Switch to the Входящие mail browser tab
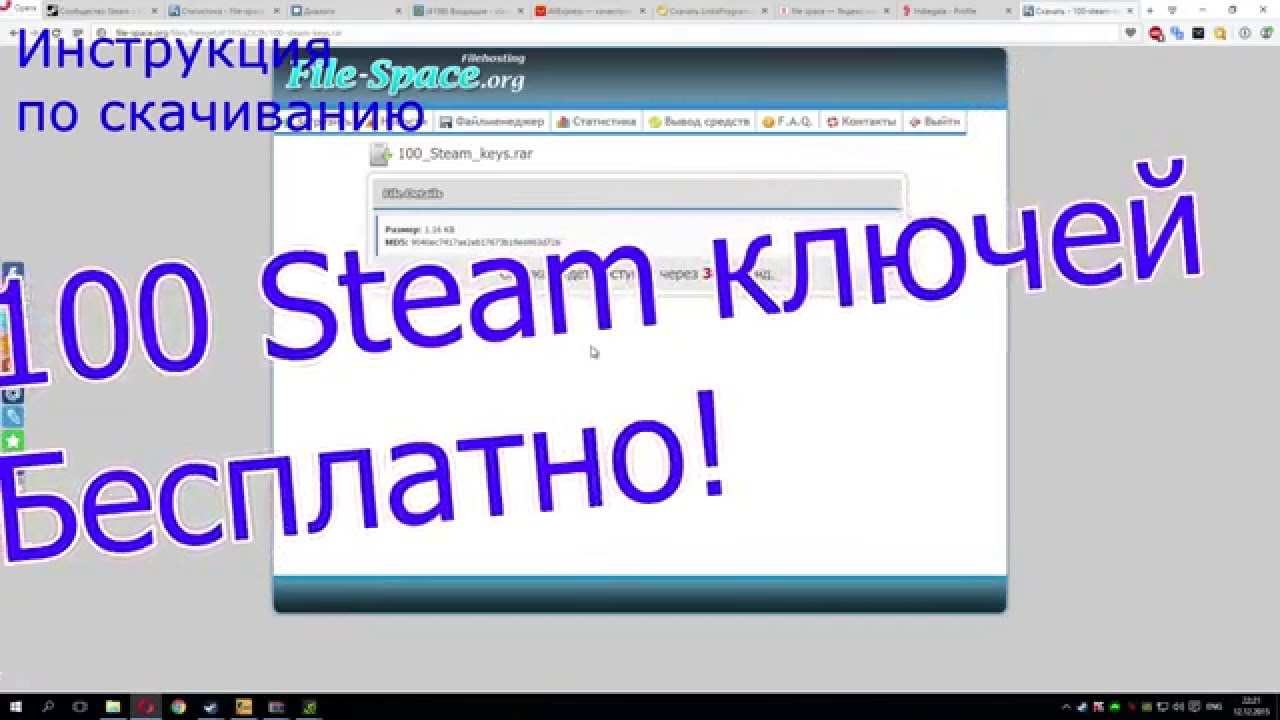 coord(468,10)
